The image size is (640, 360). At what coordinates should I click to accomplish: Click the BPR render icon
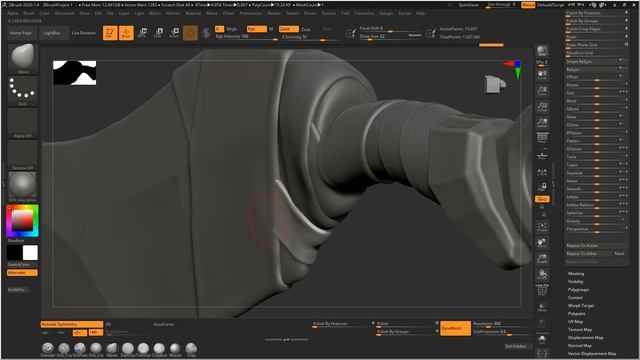542,52
